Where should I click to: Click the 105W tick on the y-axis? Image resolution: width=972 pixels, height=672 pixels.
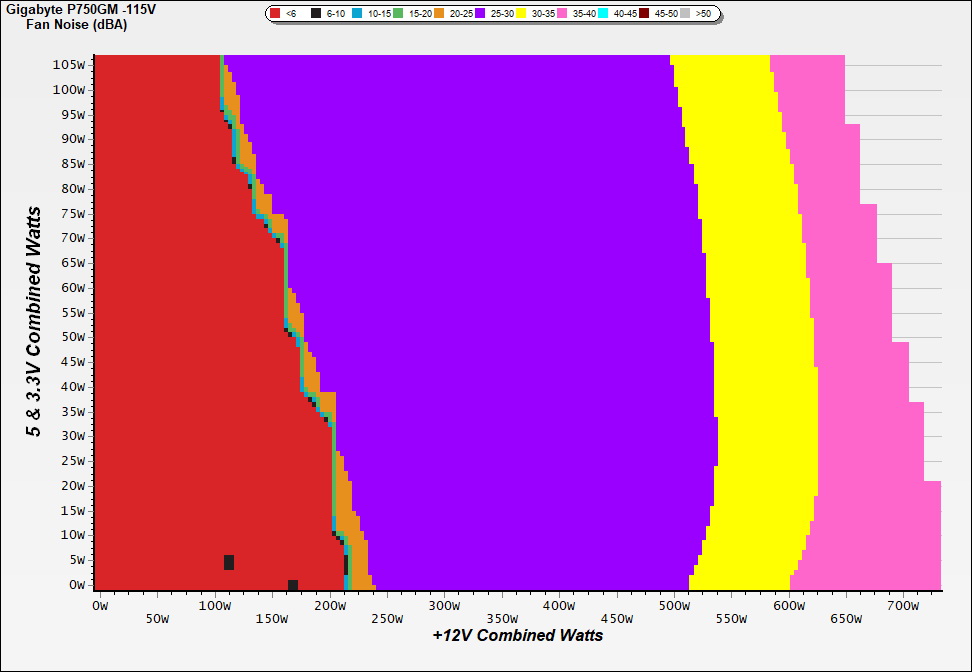[70, 64]
